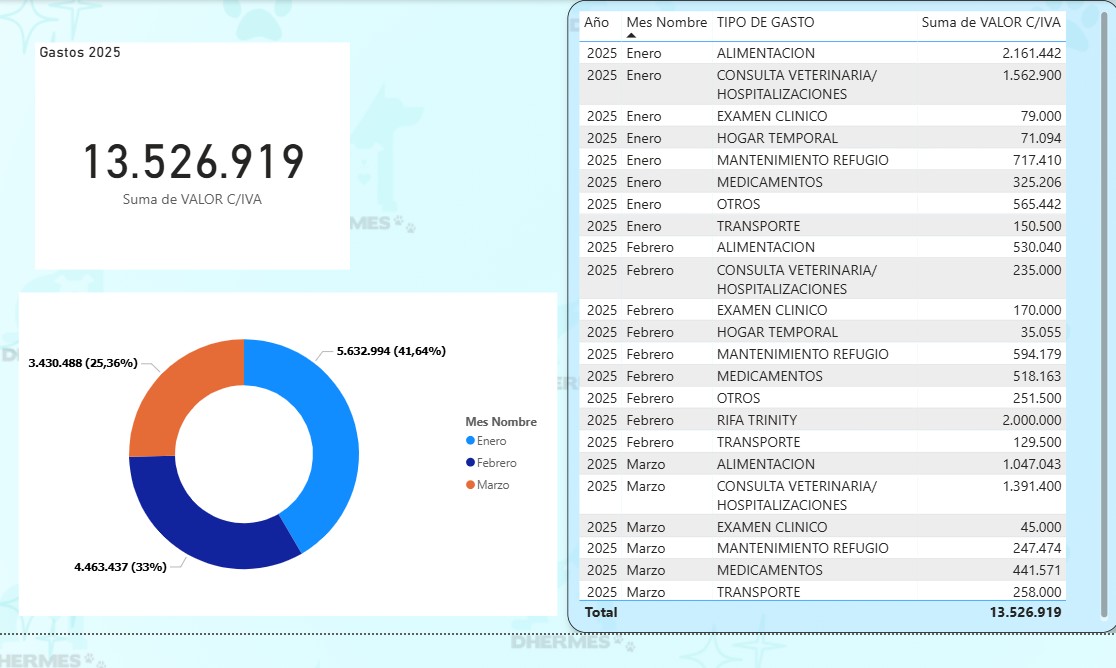Sort by the TIPO DE GASTO column header
The width and height of the screenshot is (1116, 668).
pos(765,22)
